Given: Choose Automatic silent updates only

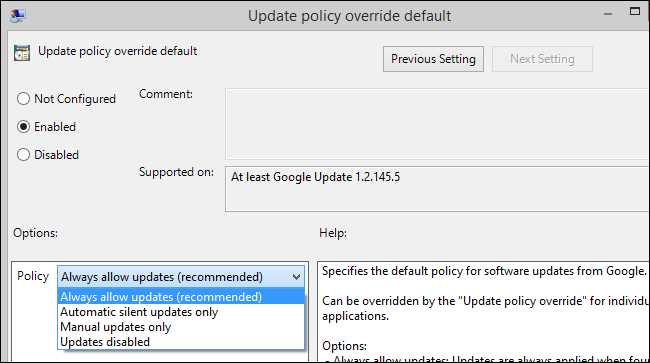Looking at the screenshot, I should [x=181, y=312].
